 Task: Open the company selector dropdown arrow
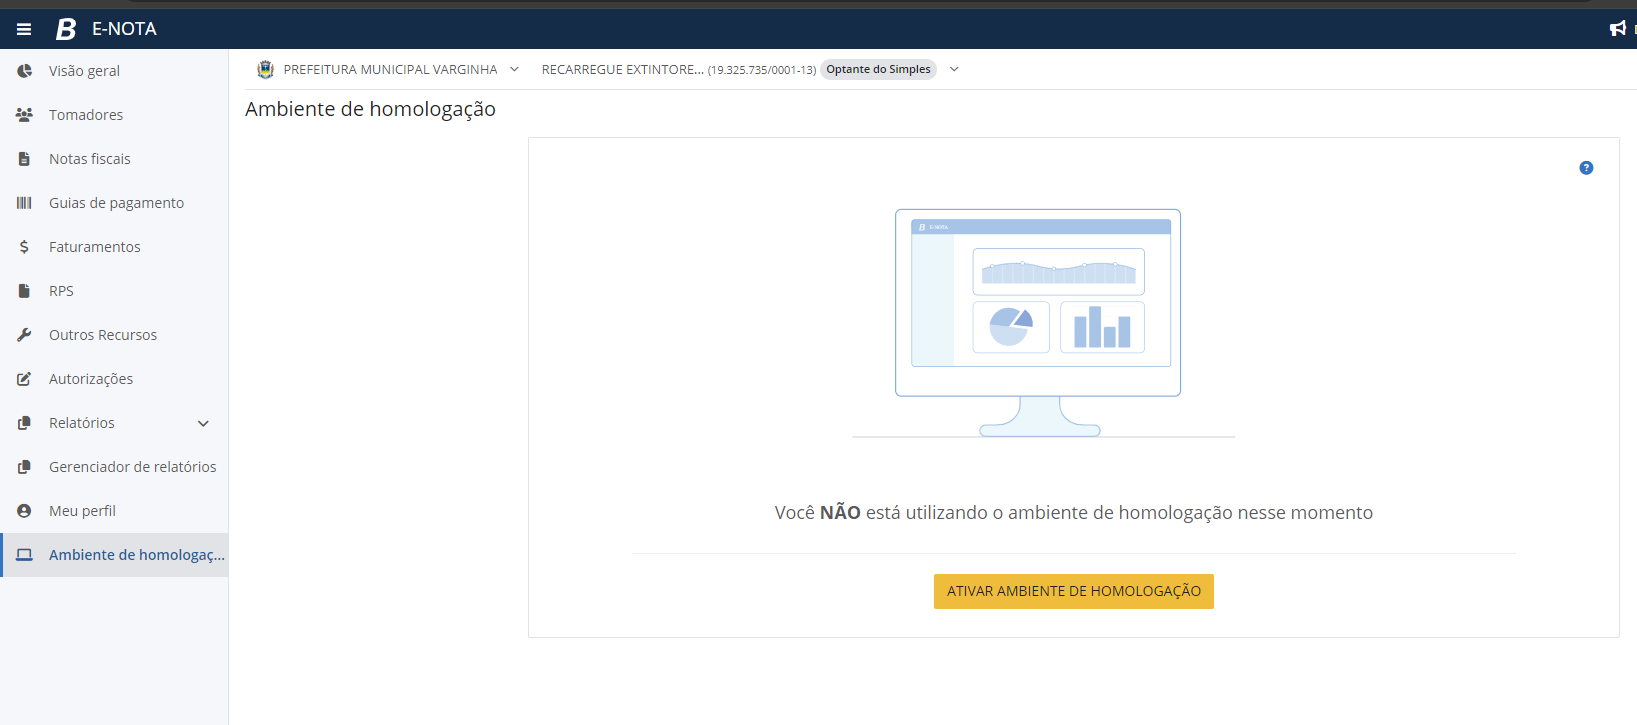coord(954,69)
